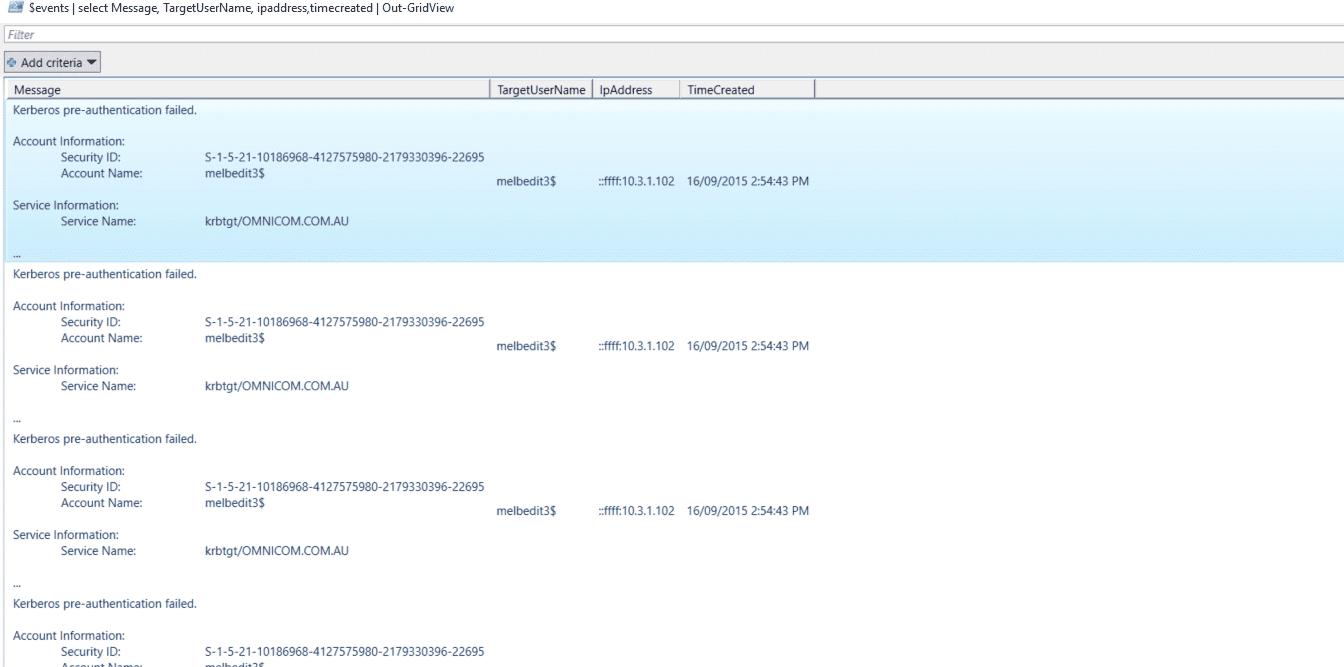The height and width of the screenshot is (667, 1344).
Task: Select the third Kerberos pre-authentication failed row
Action: click(x=300, y=510)
